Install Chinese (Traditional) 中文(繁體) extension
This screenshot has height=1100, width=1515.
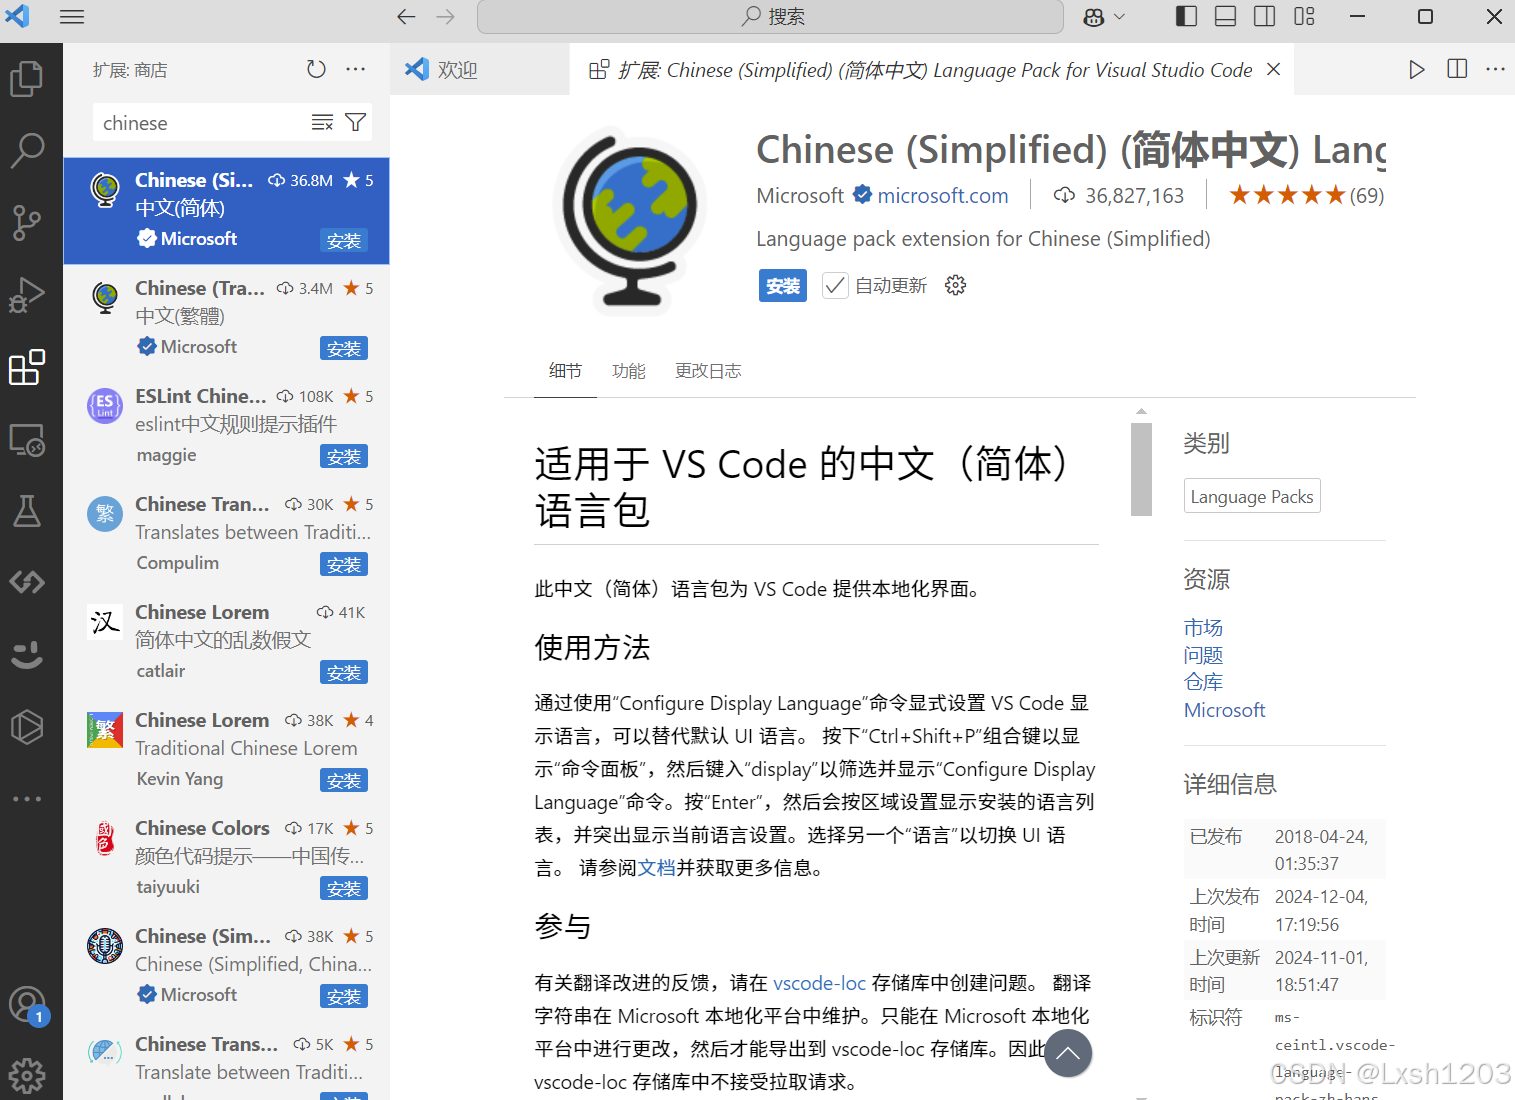(x=344, y=349)
